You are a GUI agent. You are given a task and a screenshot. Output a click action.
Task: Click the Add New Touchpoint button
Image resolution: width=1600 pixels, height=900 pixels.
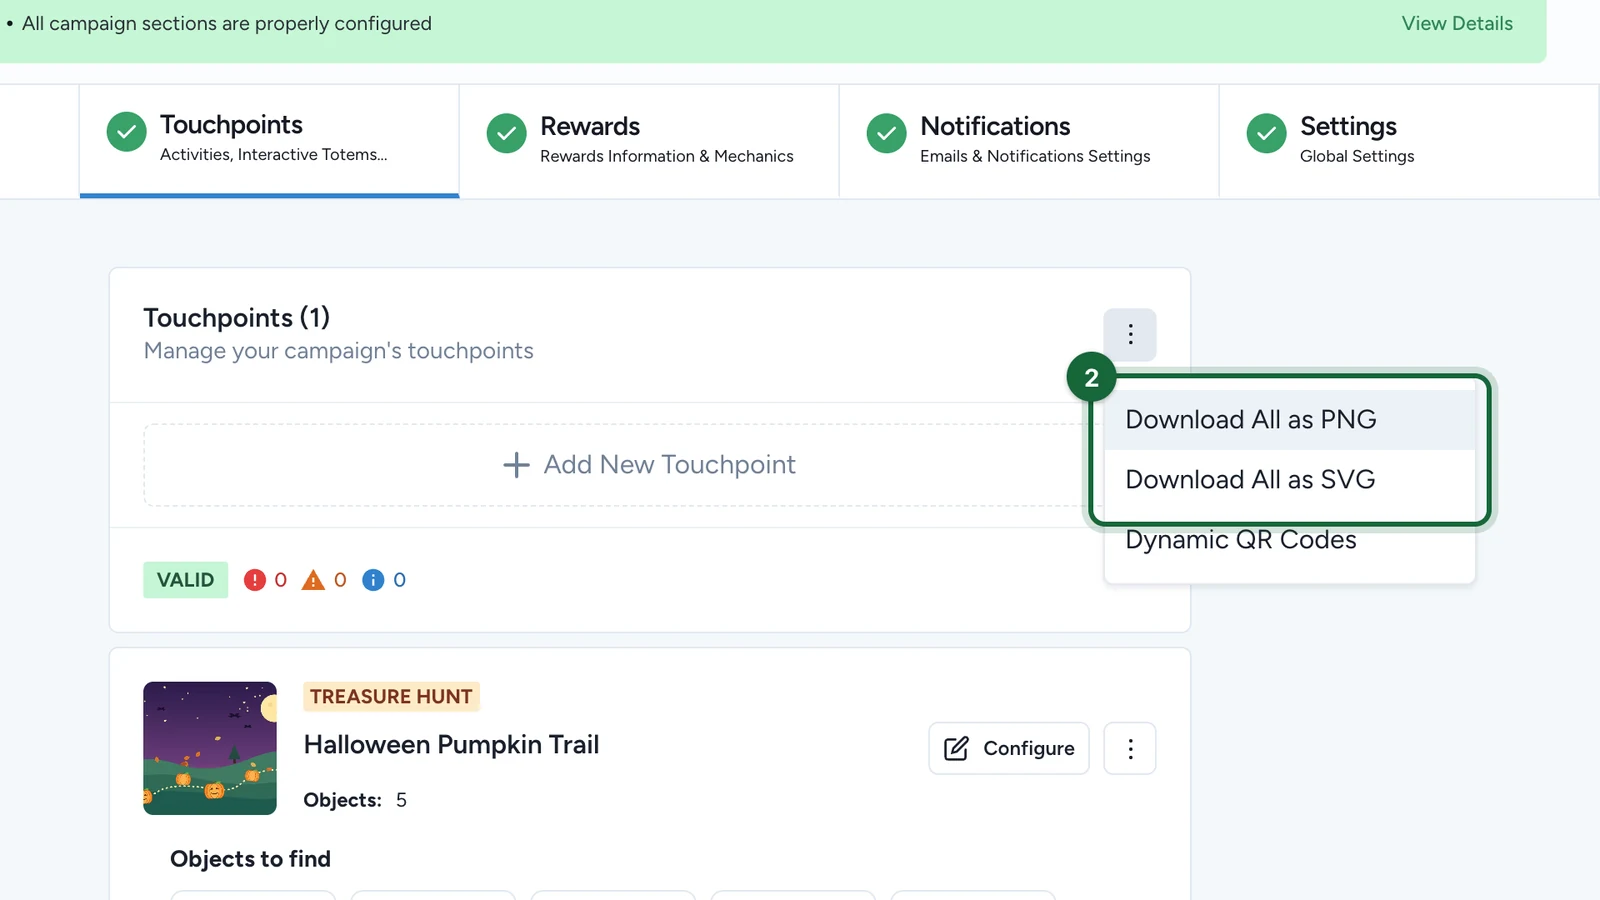(648, 465)
